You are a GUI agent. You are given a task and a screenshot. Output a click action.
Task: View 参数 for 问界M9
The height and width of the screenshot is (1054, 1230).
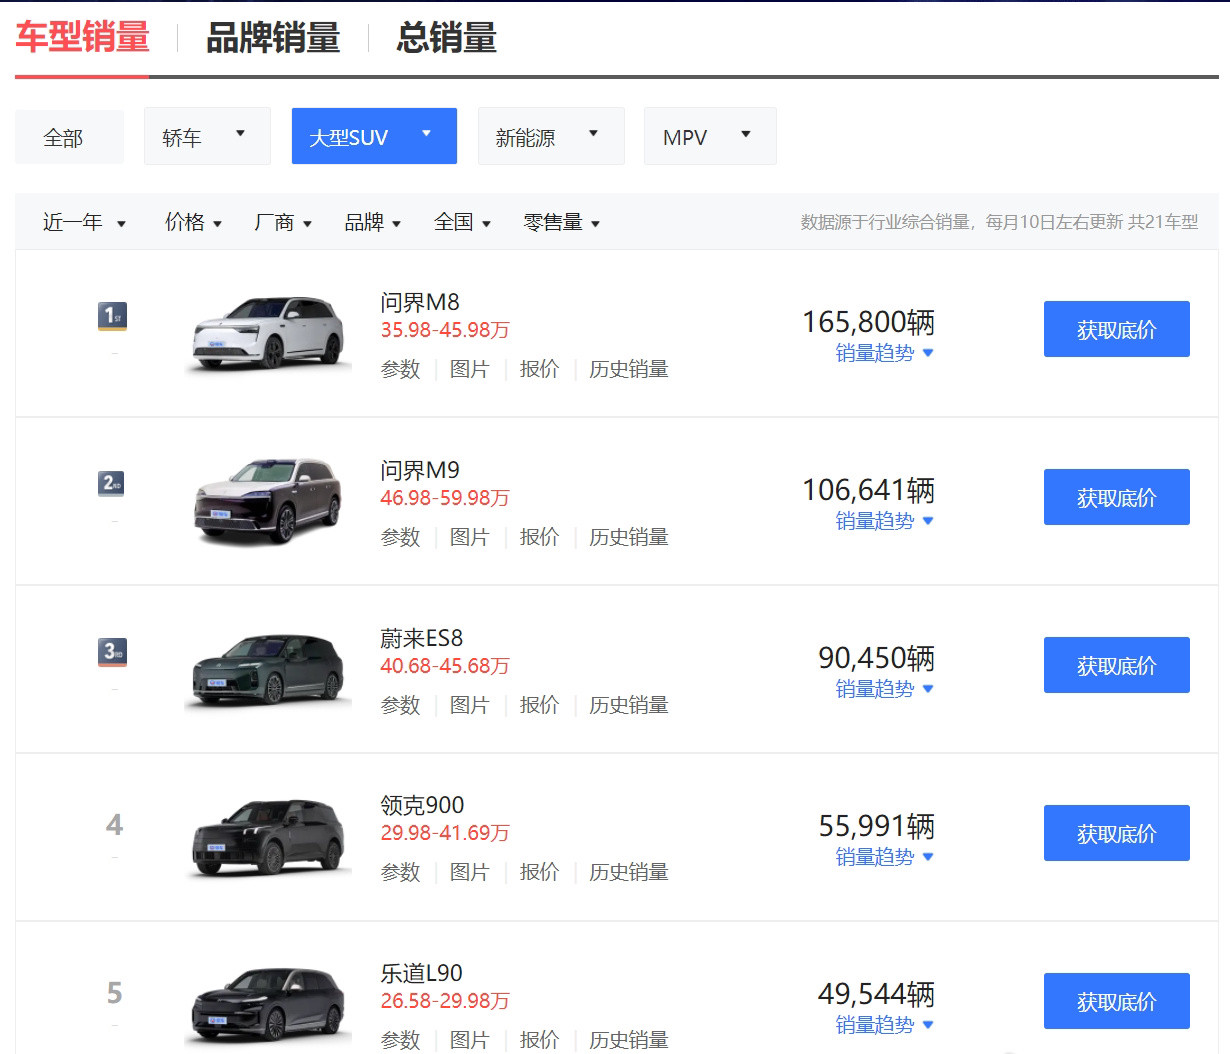click(400, 537)
